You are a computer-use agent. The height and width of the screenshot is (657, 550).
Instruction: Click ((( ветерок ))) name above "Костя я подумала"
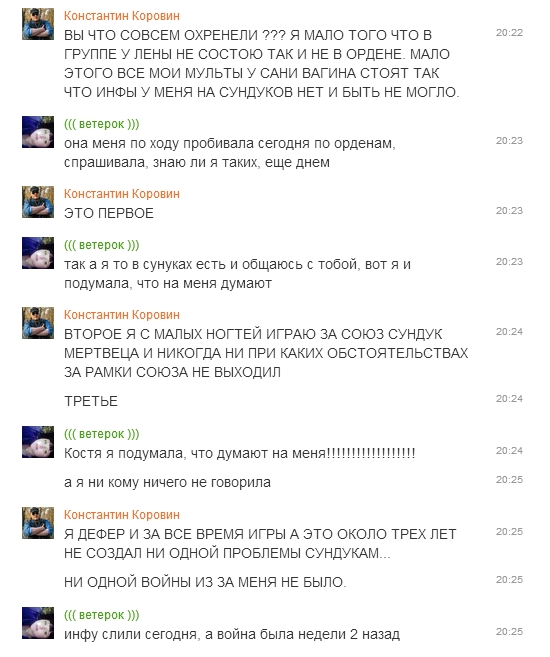point(102,434)
